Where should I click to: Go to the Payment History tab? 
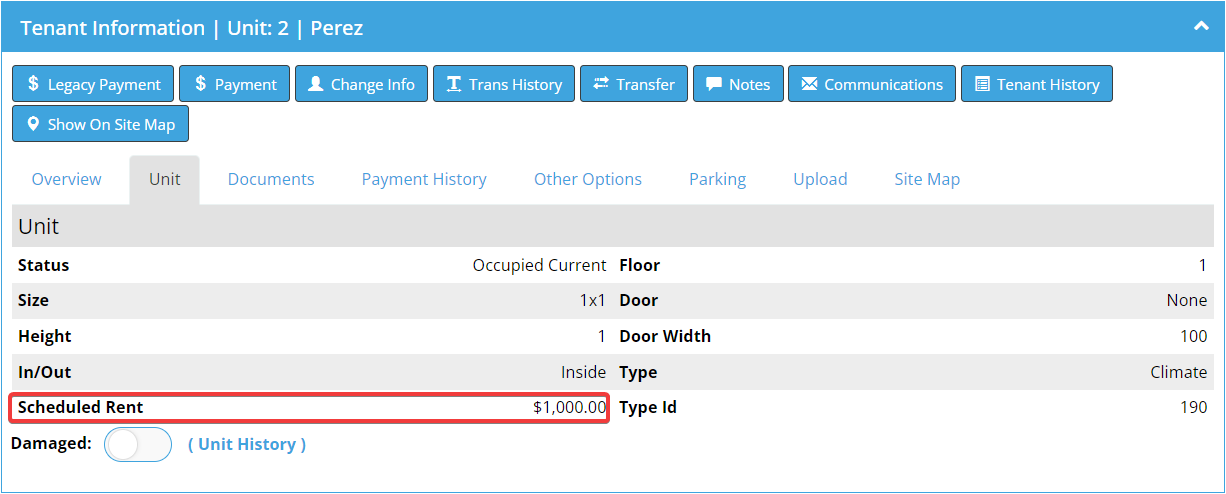pyautogui.click(x=424, y=179)
